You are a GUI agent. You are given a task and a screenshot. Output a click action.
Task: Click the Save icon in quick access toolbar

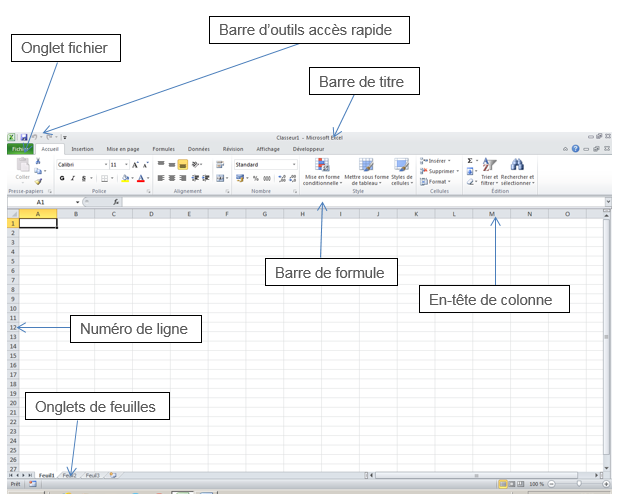[x=23, y=137]
